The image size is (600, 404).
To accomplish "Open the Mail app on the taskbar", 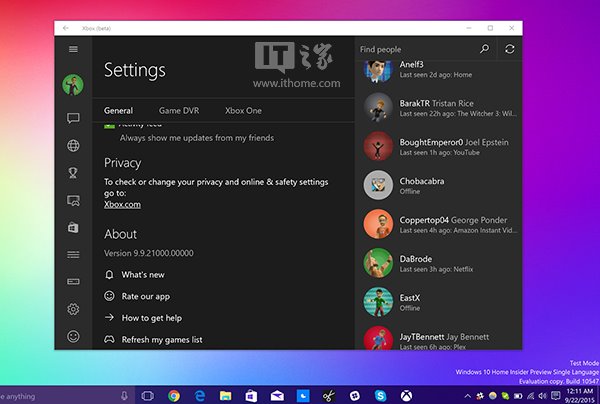I will 277,396.
